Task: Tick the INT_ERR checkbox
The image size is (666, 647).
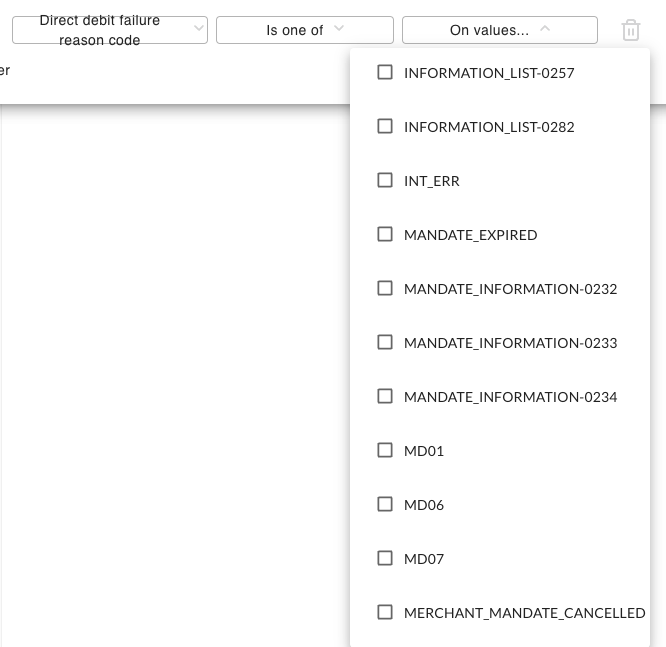Action: tap(385, 180)
